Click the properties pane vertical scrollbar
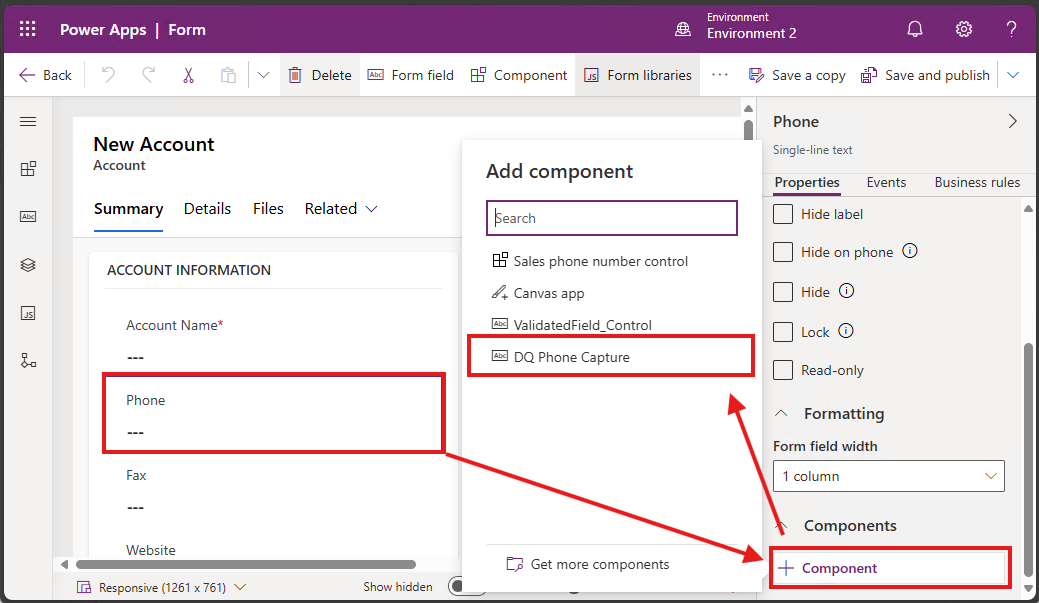This screenshot has height=603, width=1039. pos(1028,459)
